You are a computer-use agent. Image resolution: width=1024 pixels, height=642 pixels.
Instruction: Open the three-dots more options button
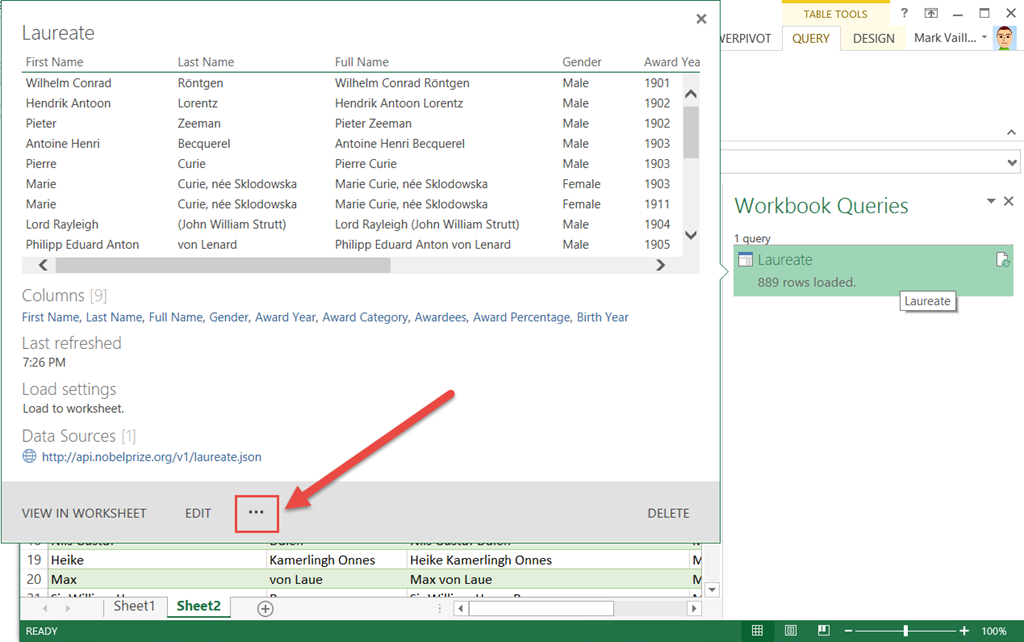(256, 513)
